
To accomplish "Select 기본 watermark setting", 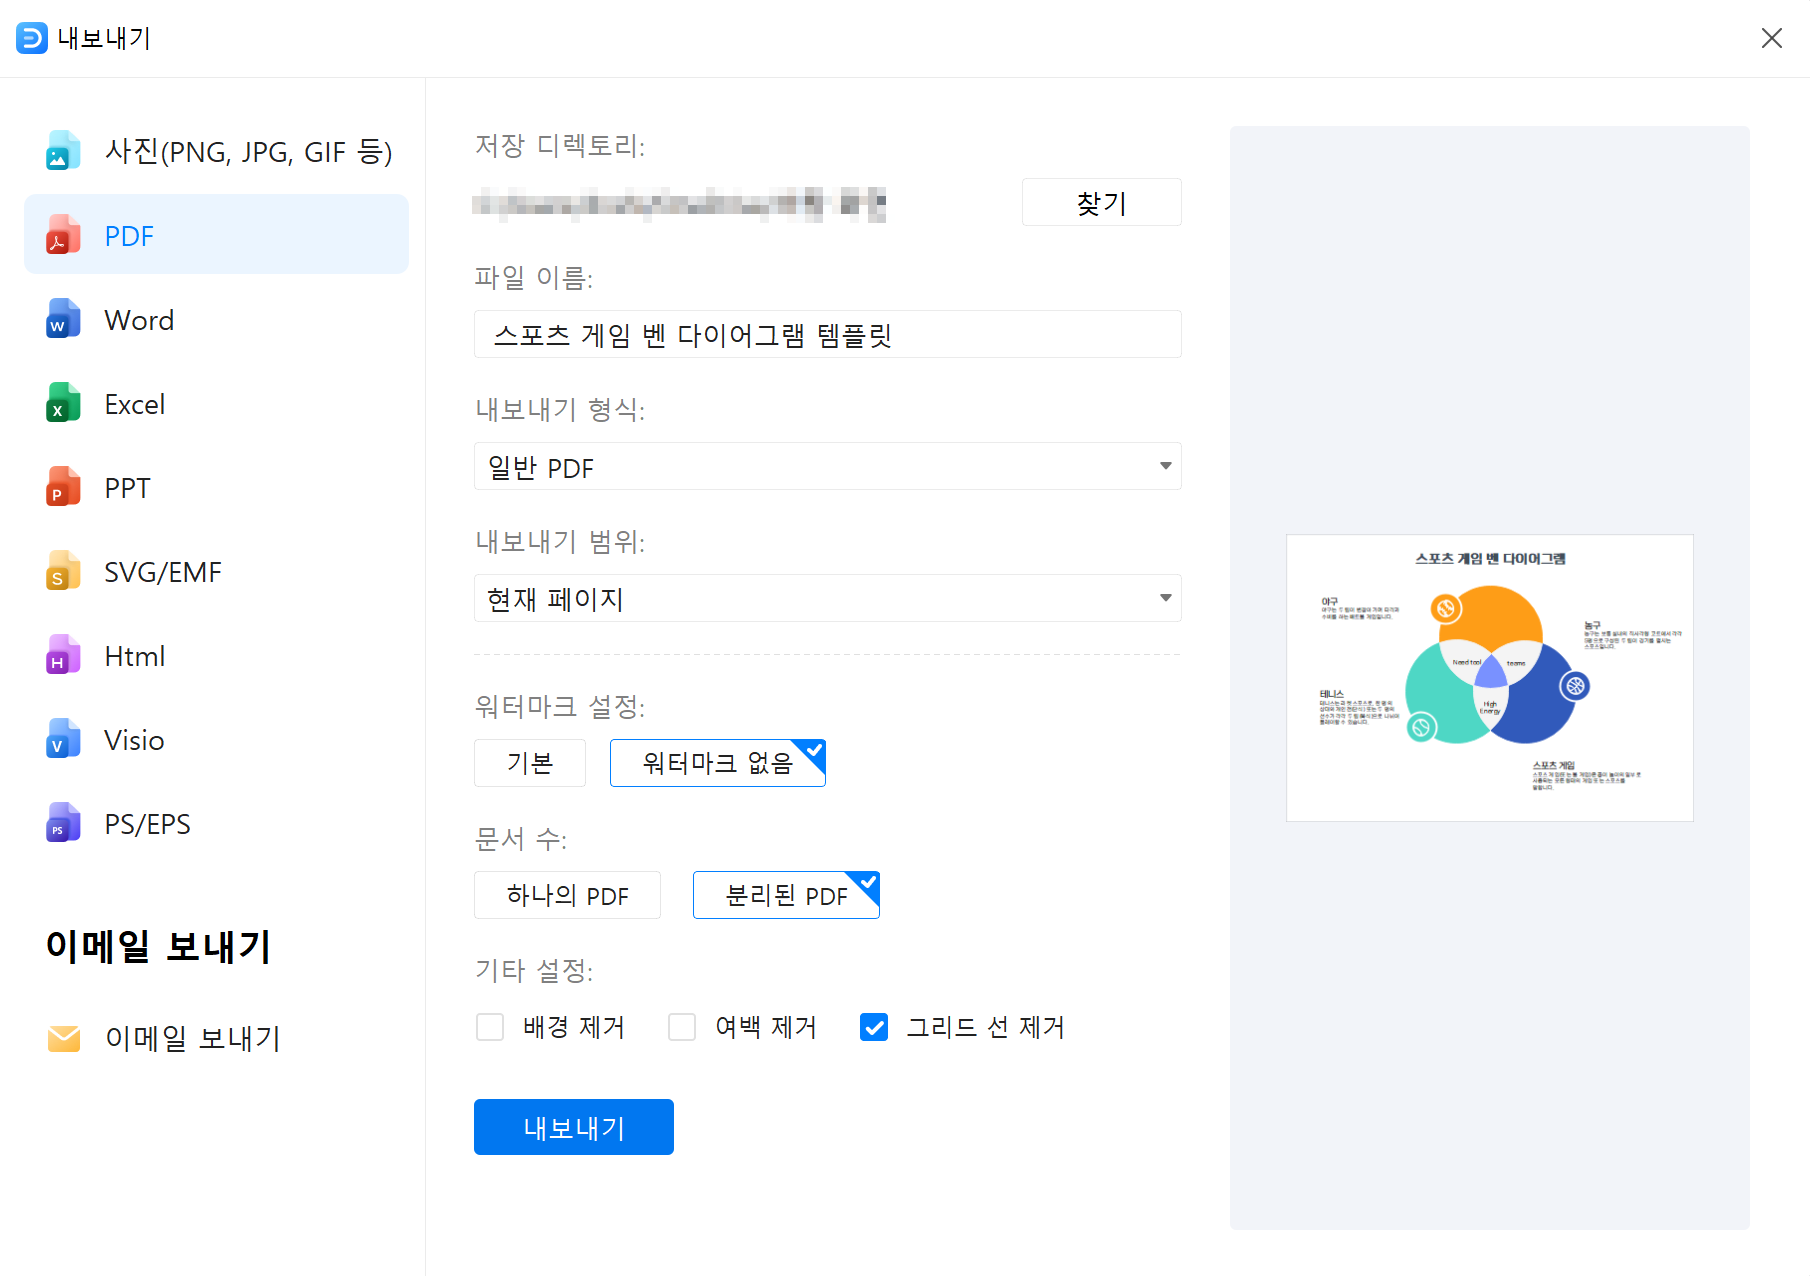I will point(530,763).
